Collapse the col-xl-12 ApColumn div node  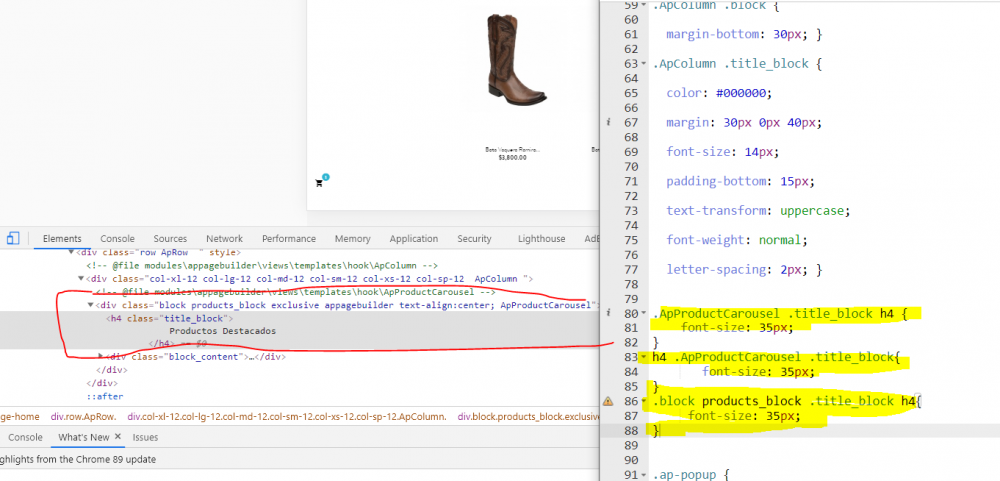(x=81, y=278)
